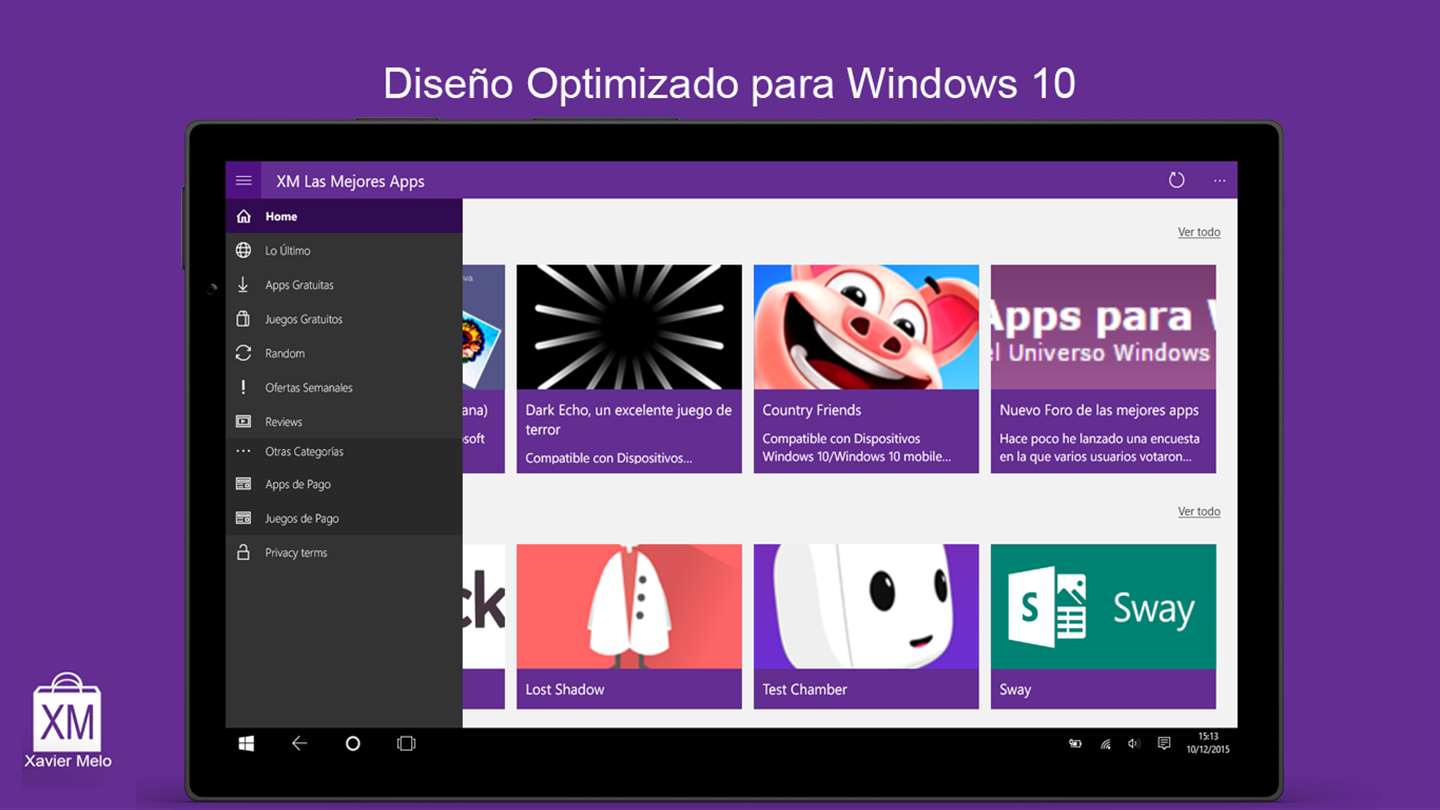Open the Action Center notification icon
This screenshot has width=1440, height=810.
1164,743
